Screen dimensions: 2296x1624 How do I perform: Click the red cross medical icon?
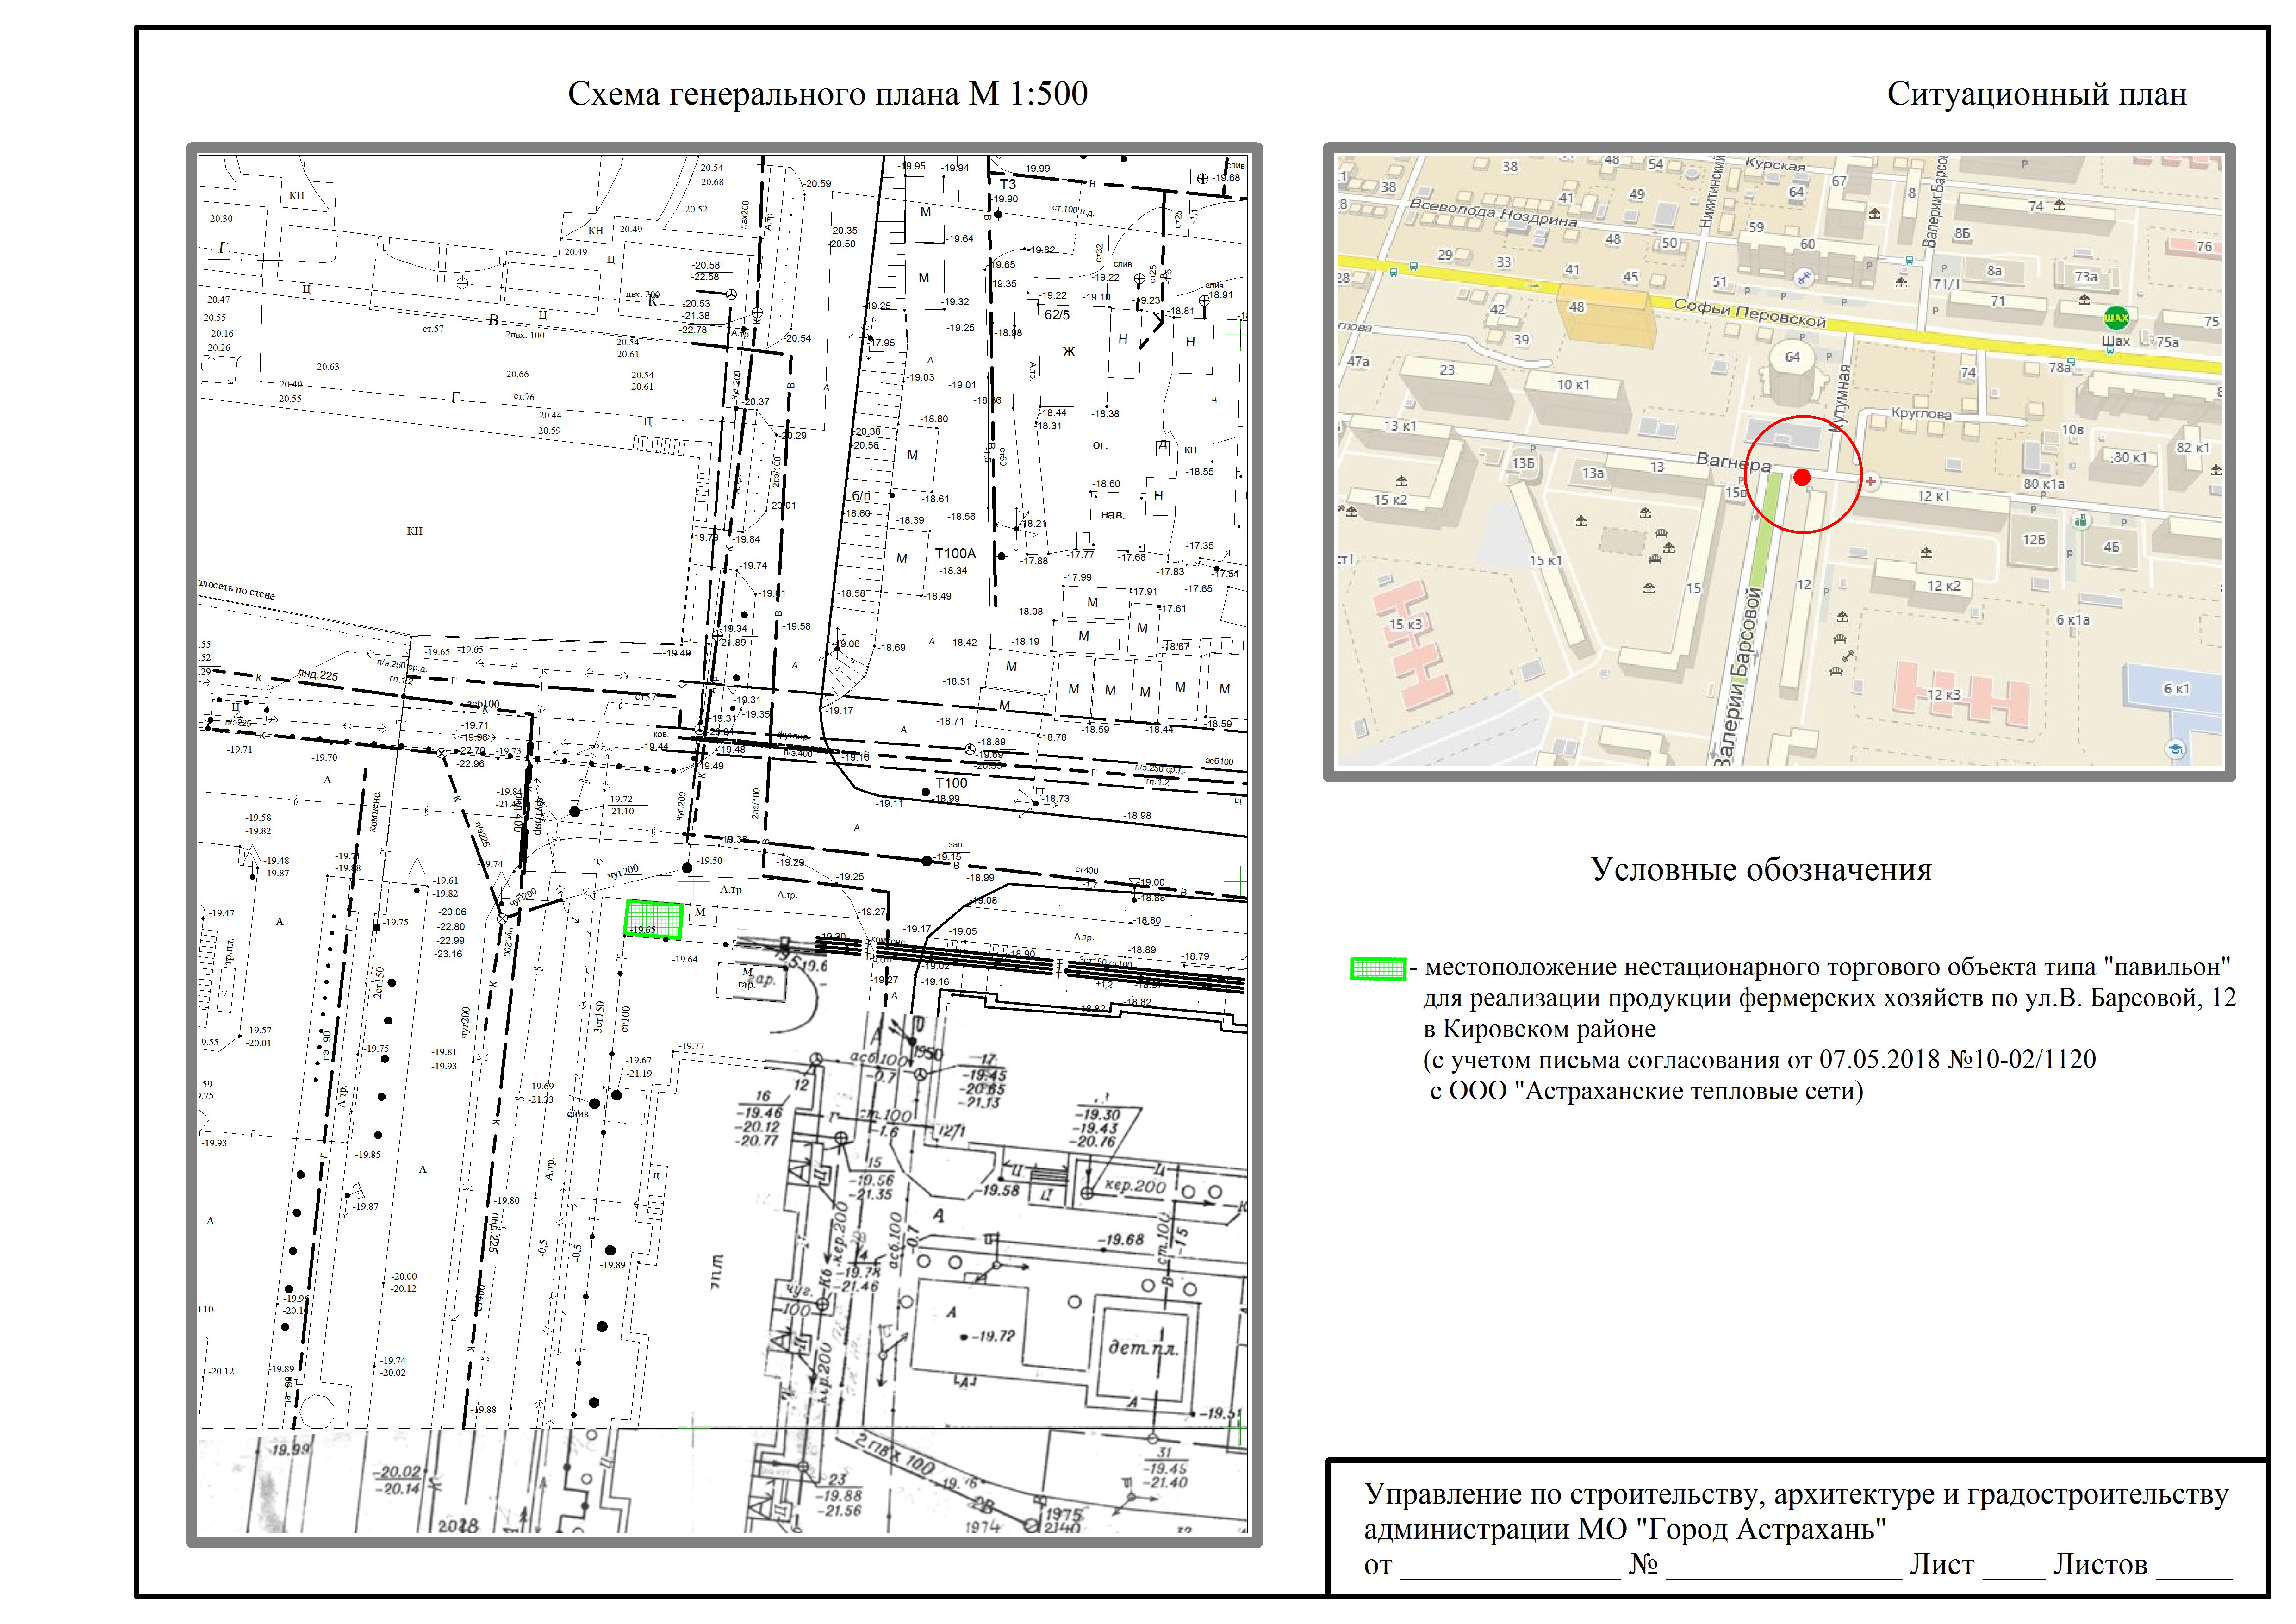pyautogui.click(x=1870, y=482)
